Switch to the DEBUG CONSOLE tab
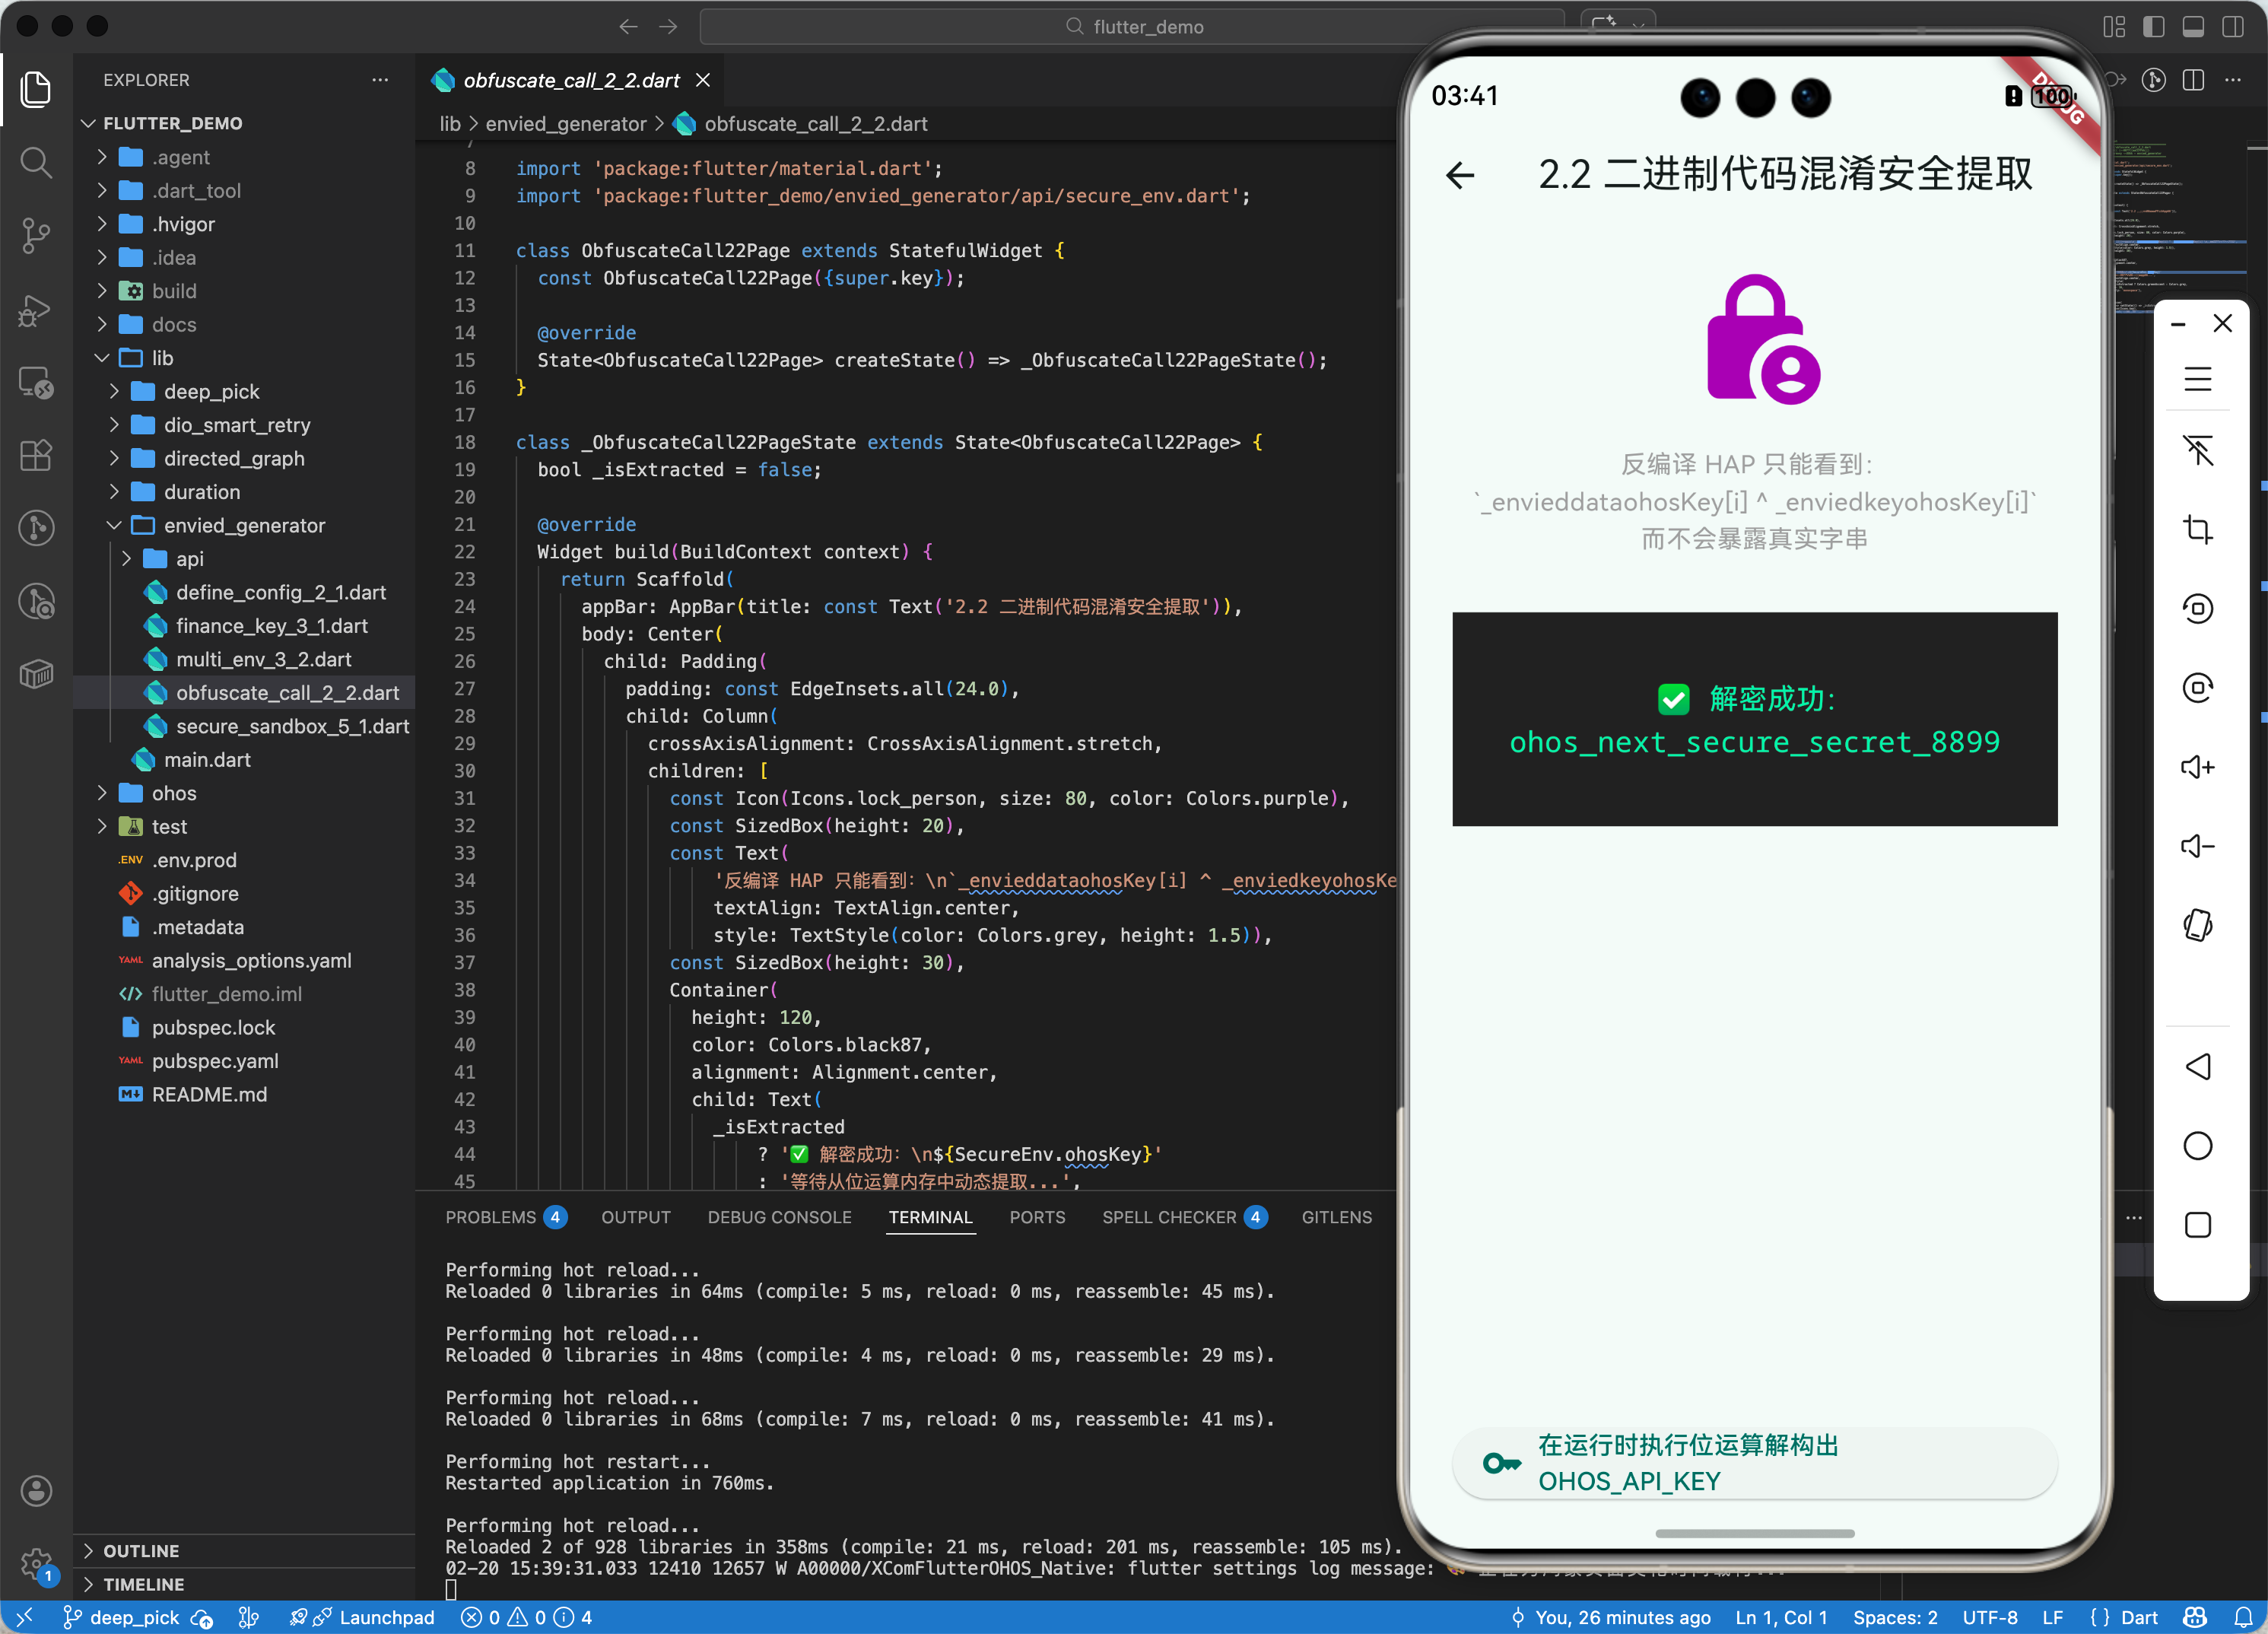The height and width of the screenshot is (1634, 2268). pyautogui.click(x=779, y=1217)
